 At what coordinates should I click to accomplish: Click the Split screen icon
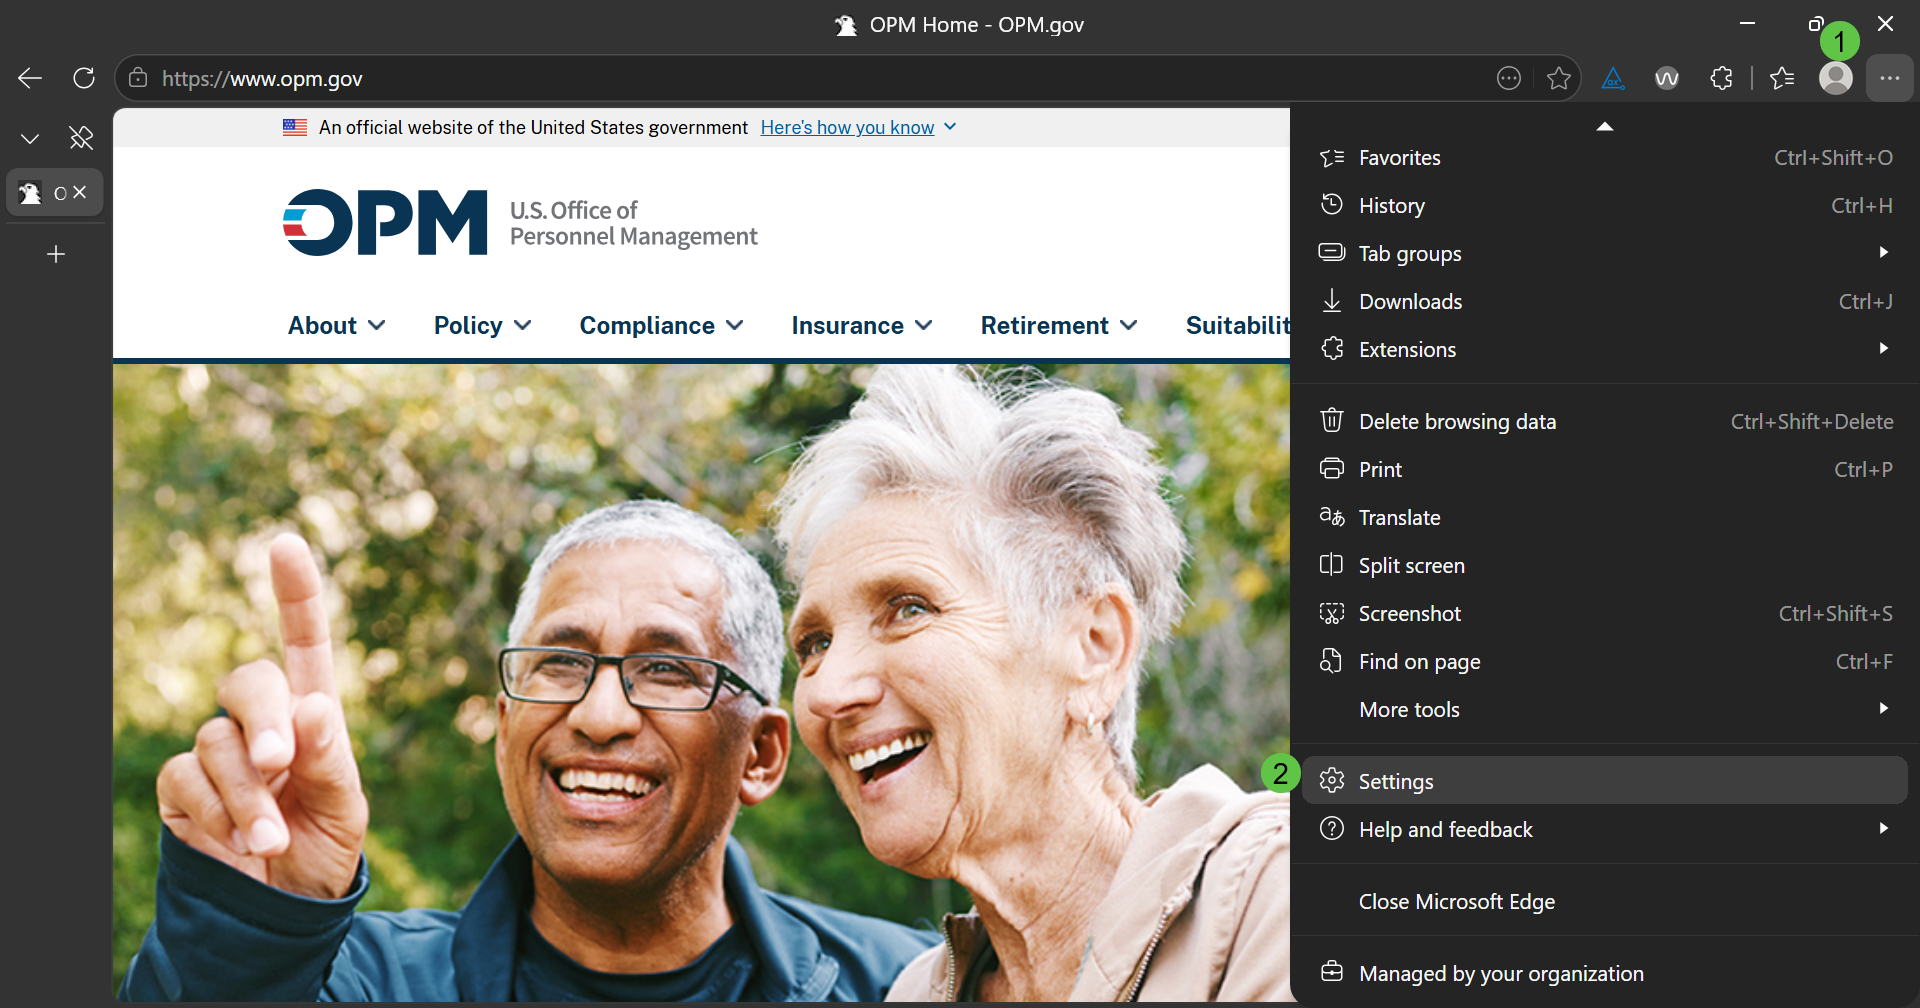click(x=1331, y=564)
